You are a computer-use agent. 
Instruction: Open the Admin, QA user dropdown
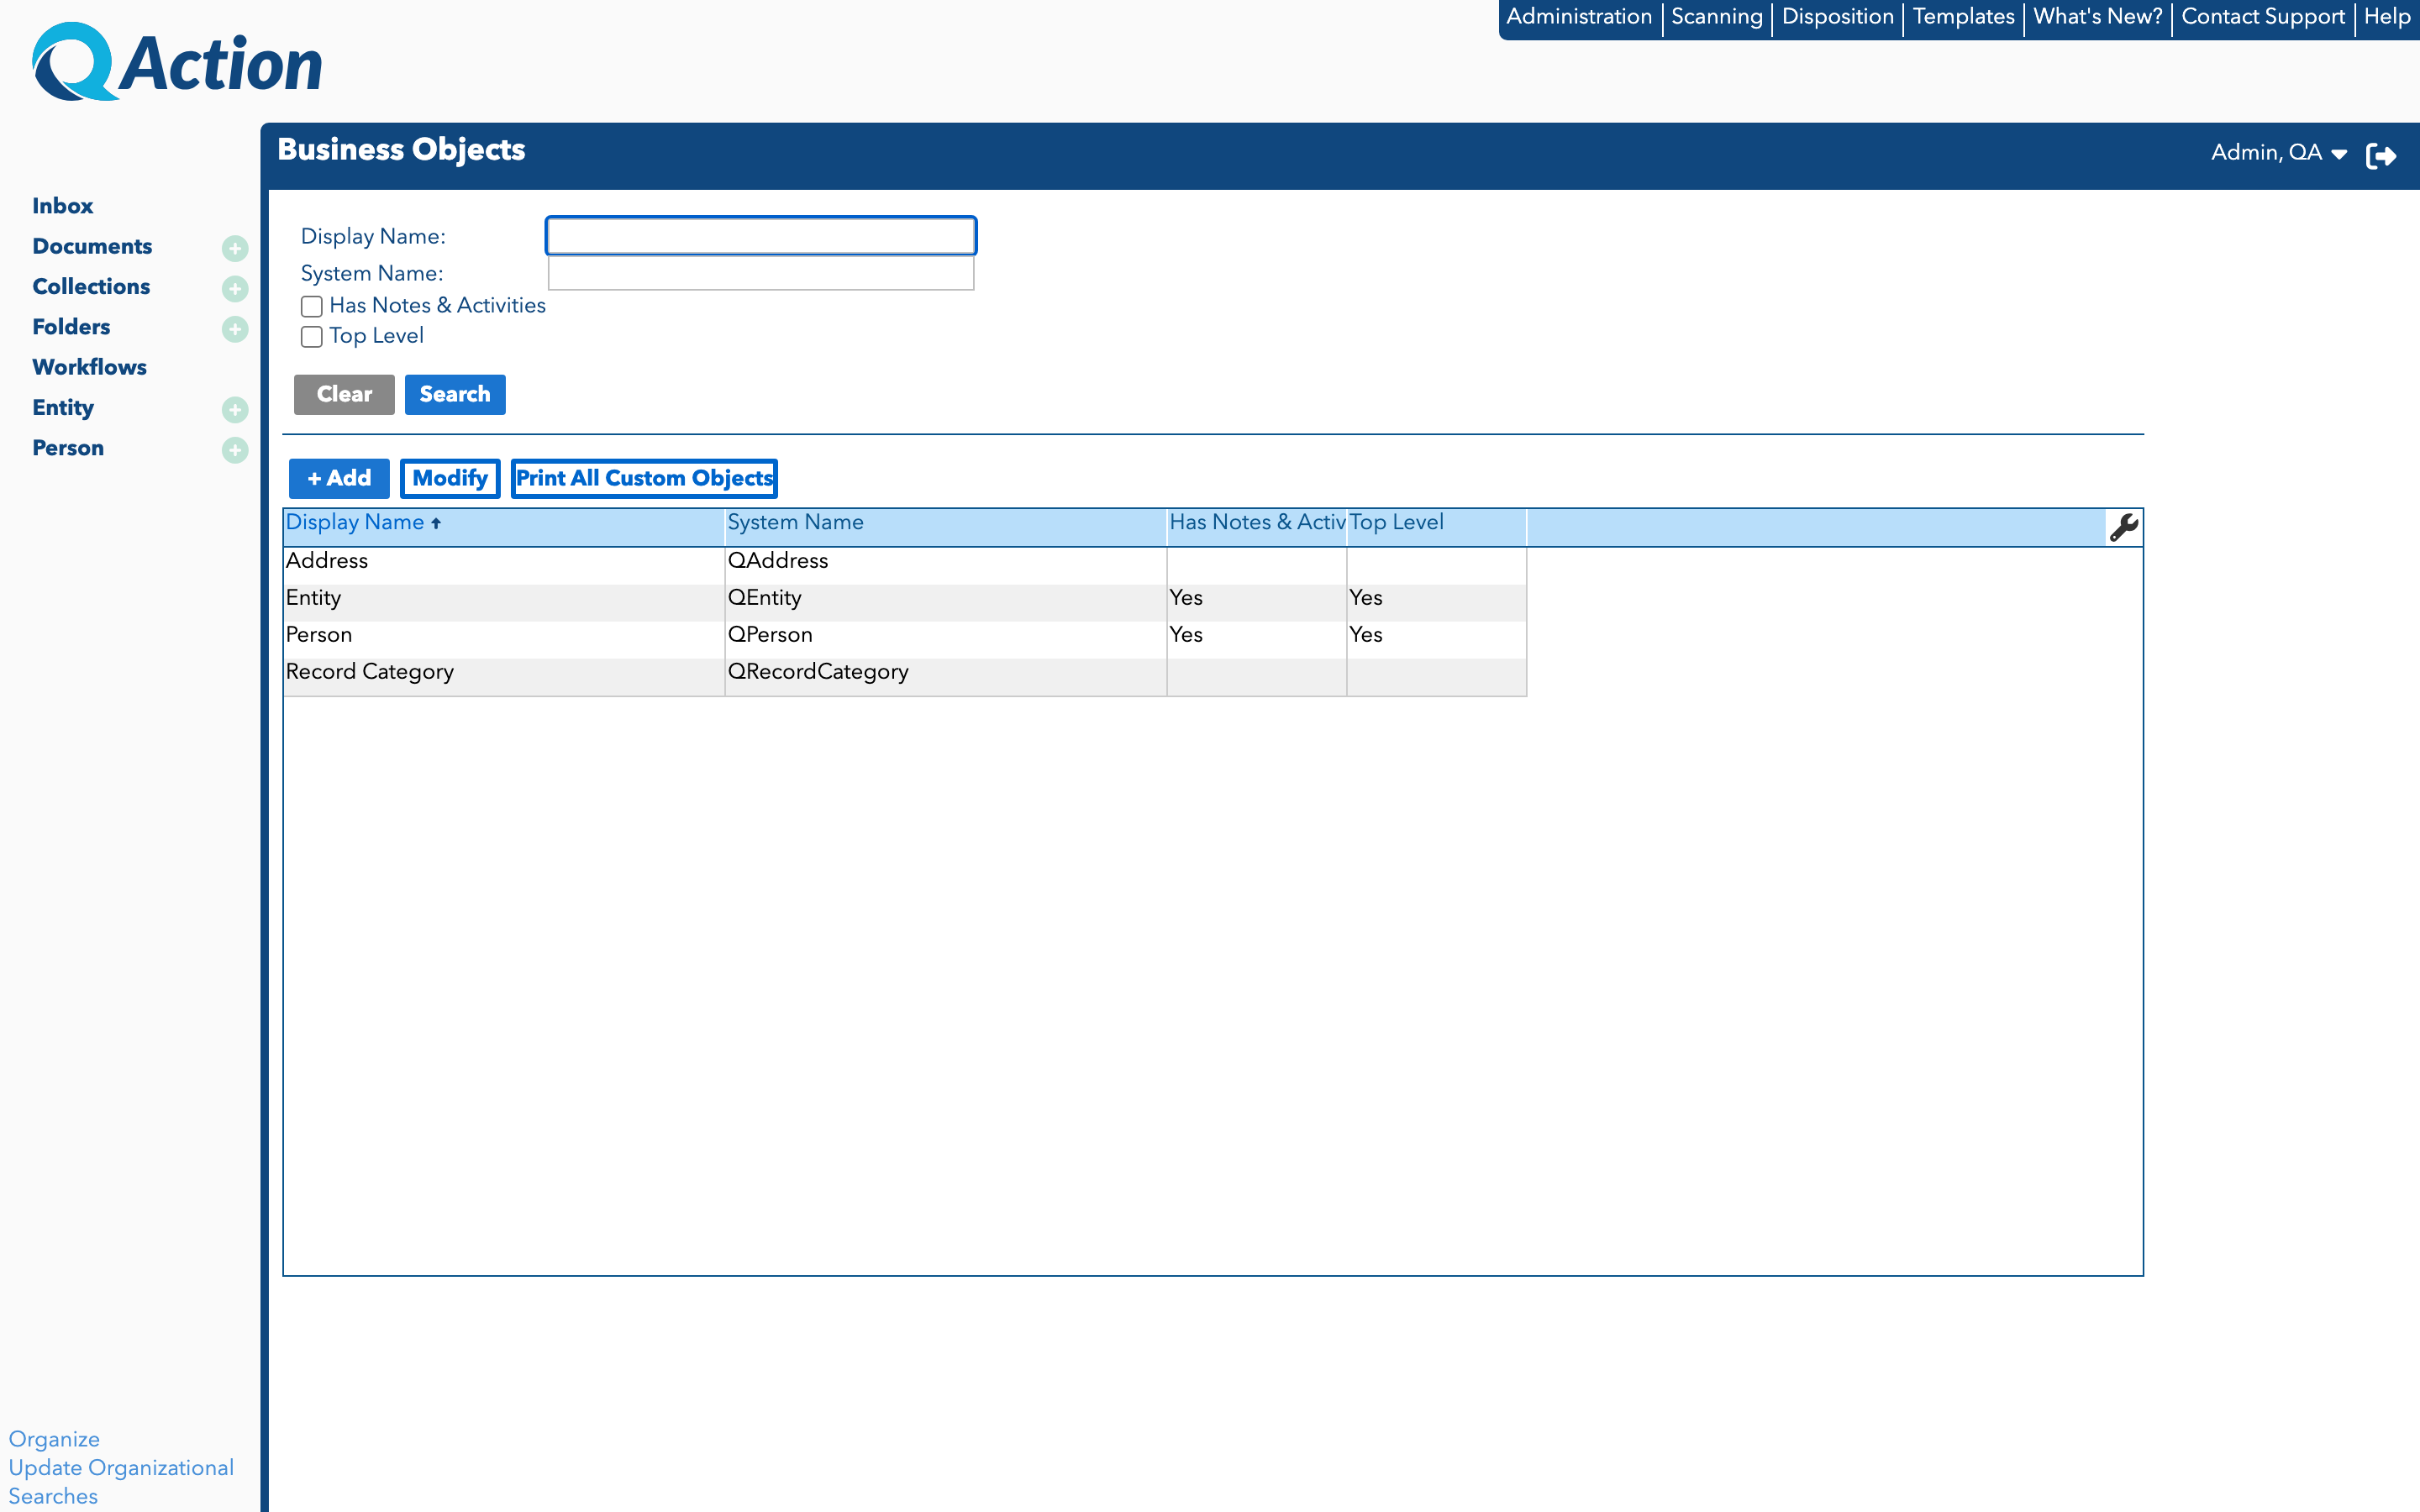(x=2278, y=153)
